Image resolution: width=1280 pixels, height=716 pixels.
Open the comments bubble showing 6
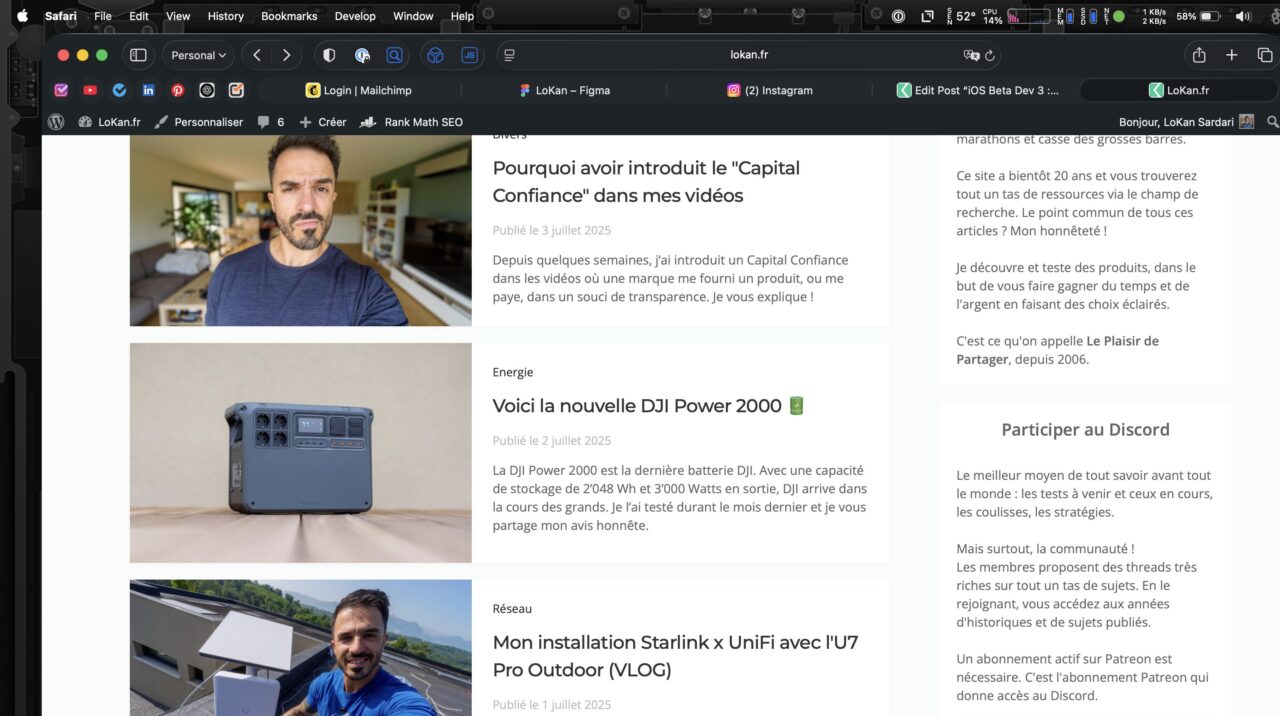pyautogui.click(x=271, y=122)
